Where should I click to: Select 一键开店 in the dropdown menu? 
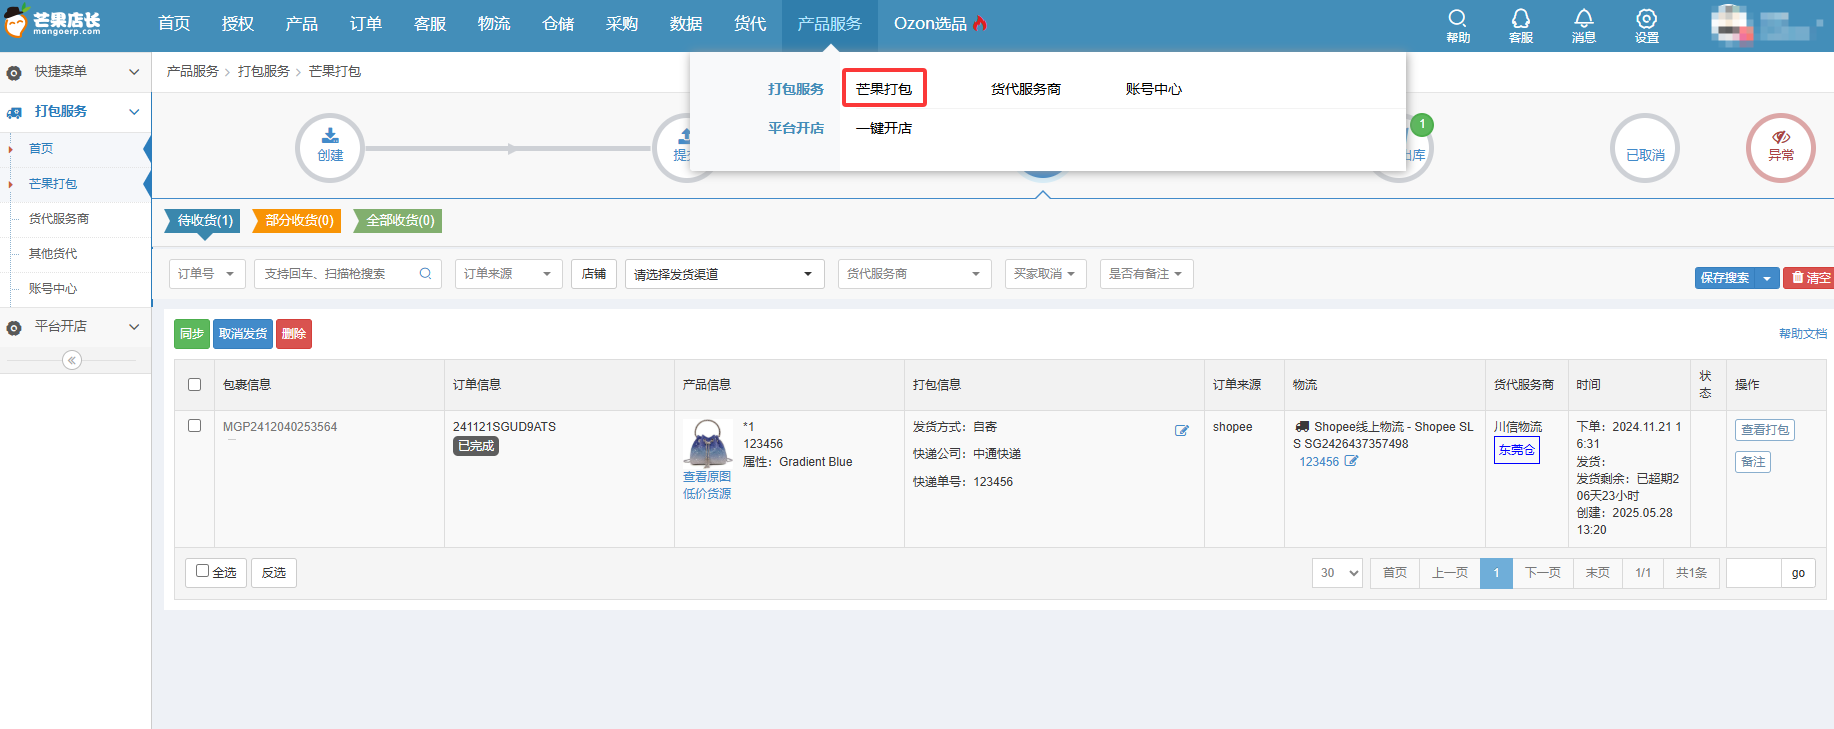pos(883,128)
